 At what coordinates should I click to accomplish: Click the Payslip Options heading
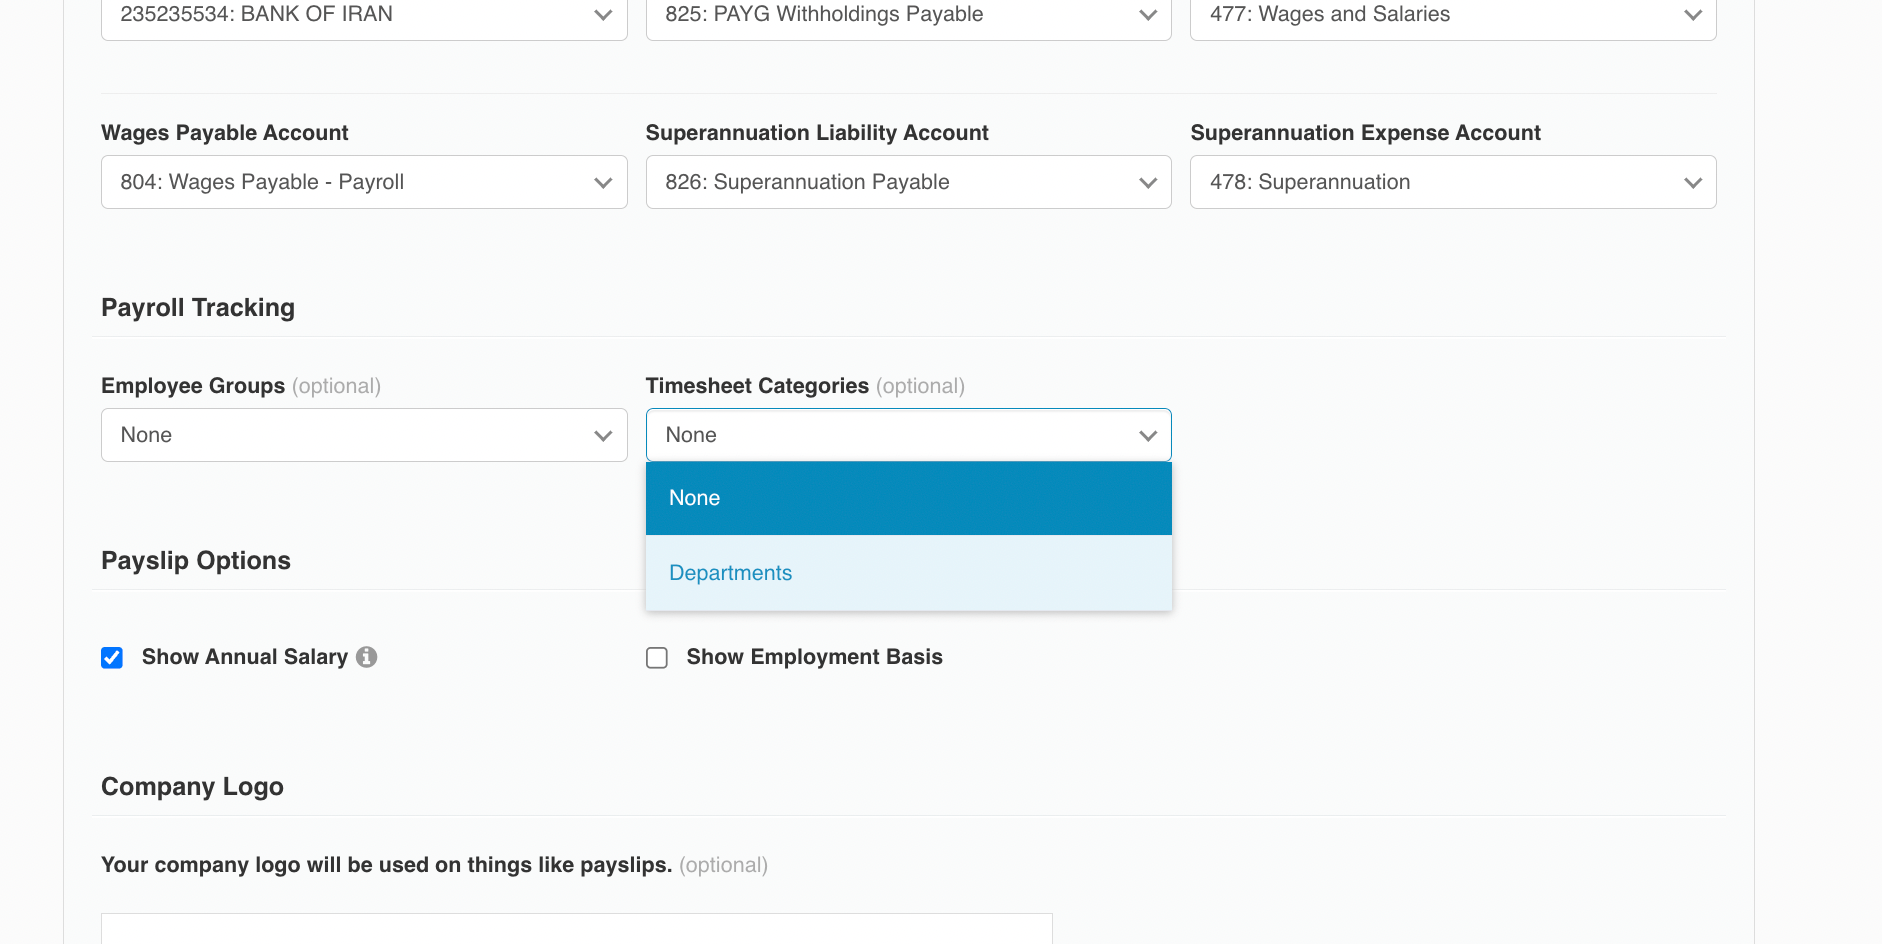(195, 560)
